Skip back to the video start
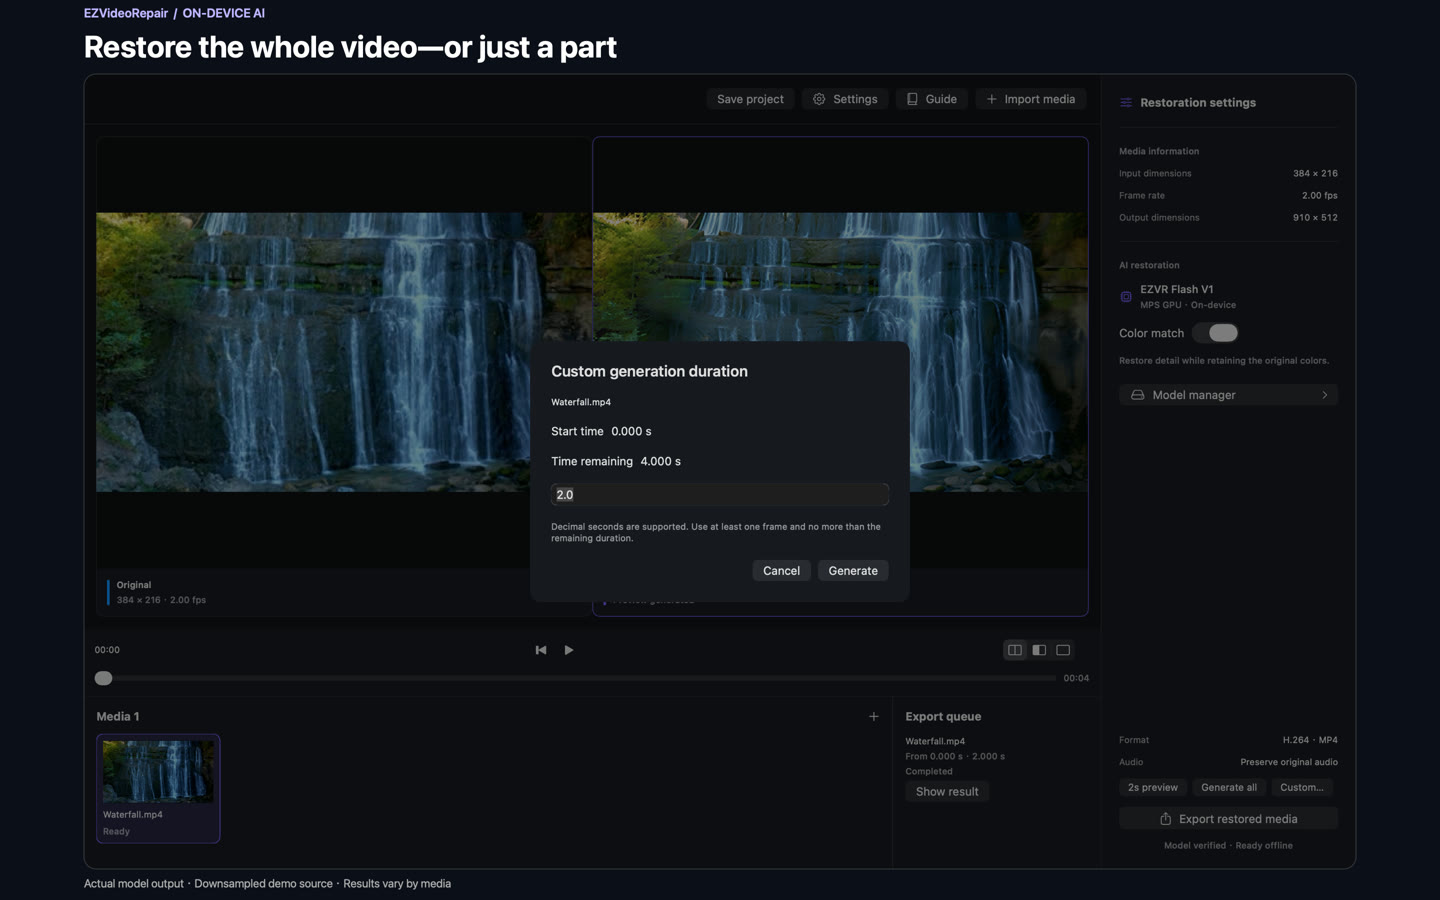The height and width of the screenshot is (900, 1440). (541, 650)
